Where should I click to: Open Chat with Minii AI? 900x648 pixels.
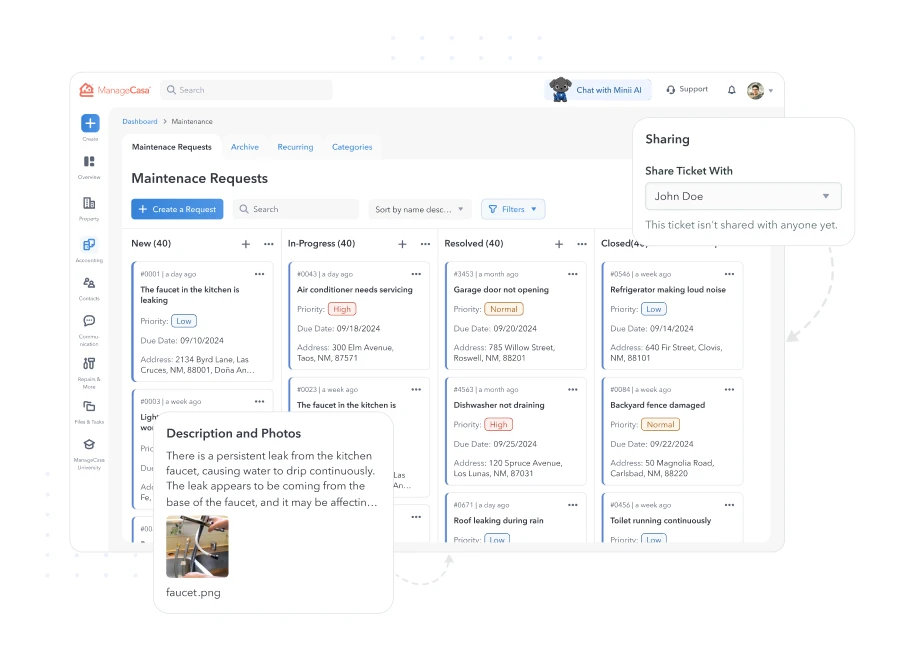pos(598,90)
